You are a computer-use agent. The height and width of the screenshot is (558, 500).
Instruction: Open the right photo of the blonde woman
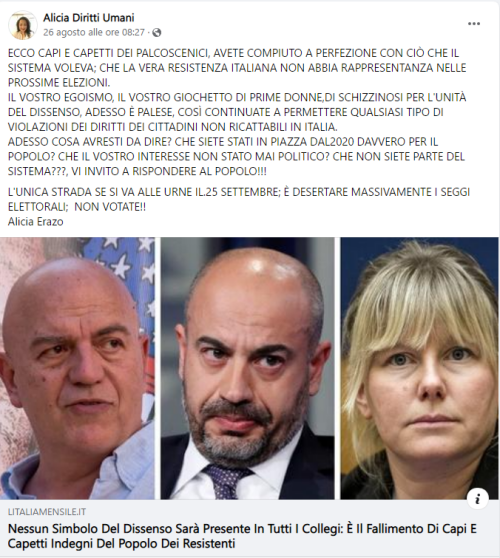pyautogui.click(x=419, y=368)
